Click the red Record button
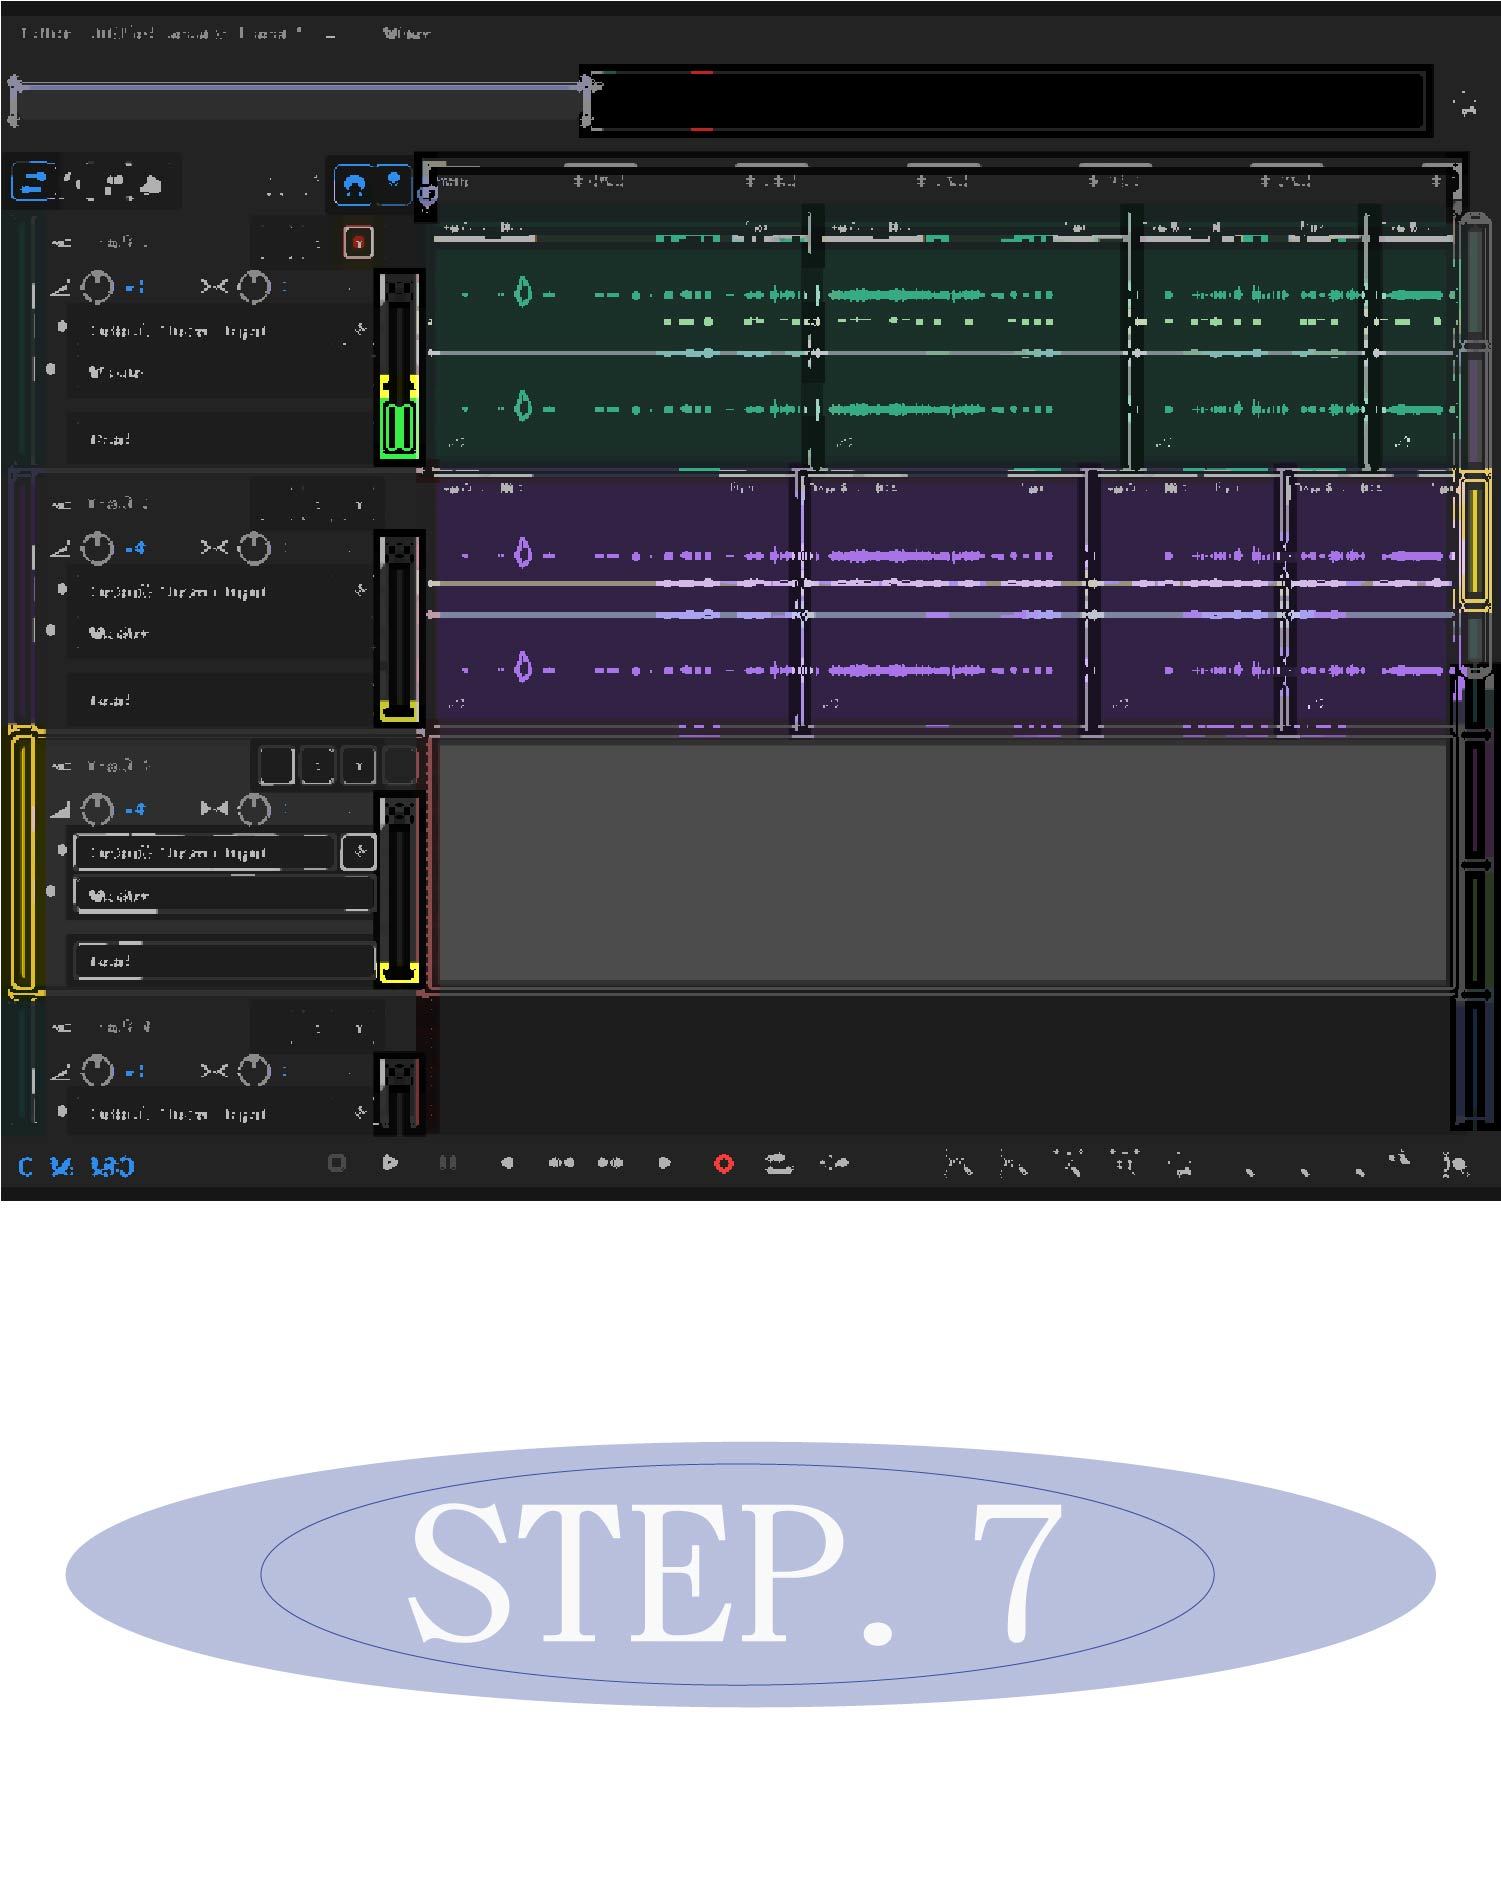Image resolution: width=1501 pixels, height=1893 pixels. [724, 1163]
